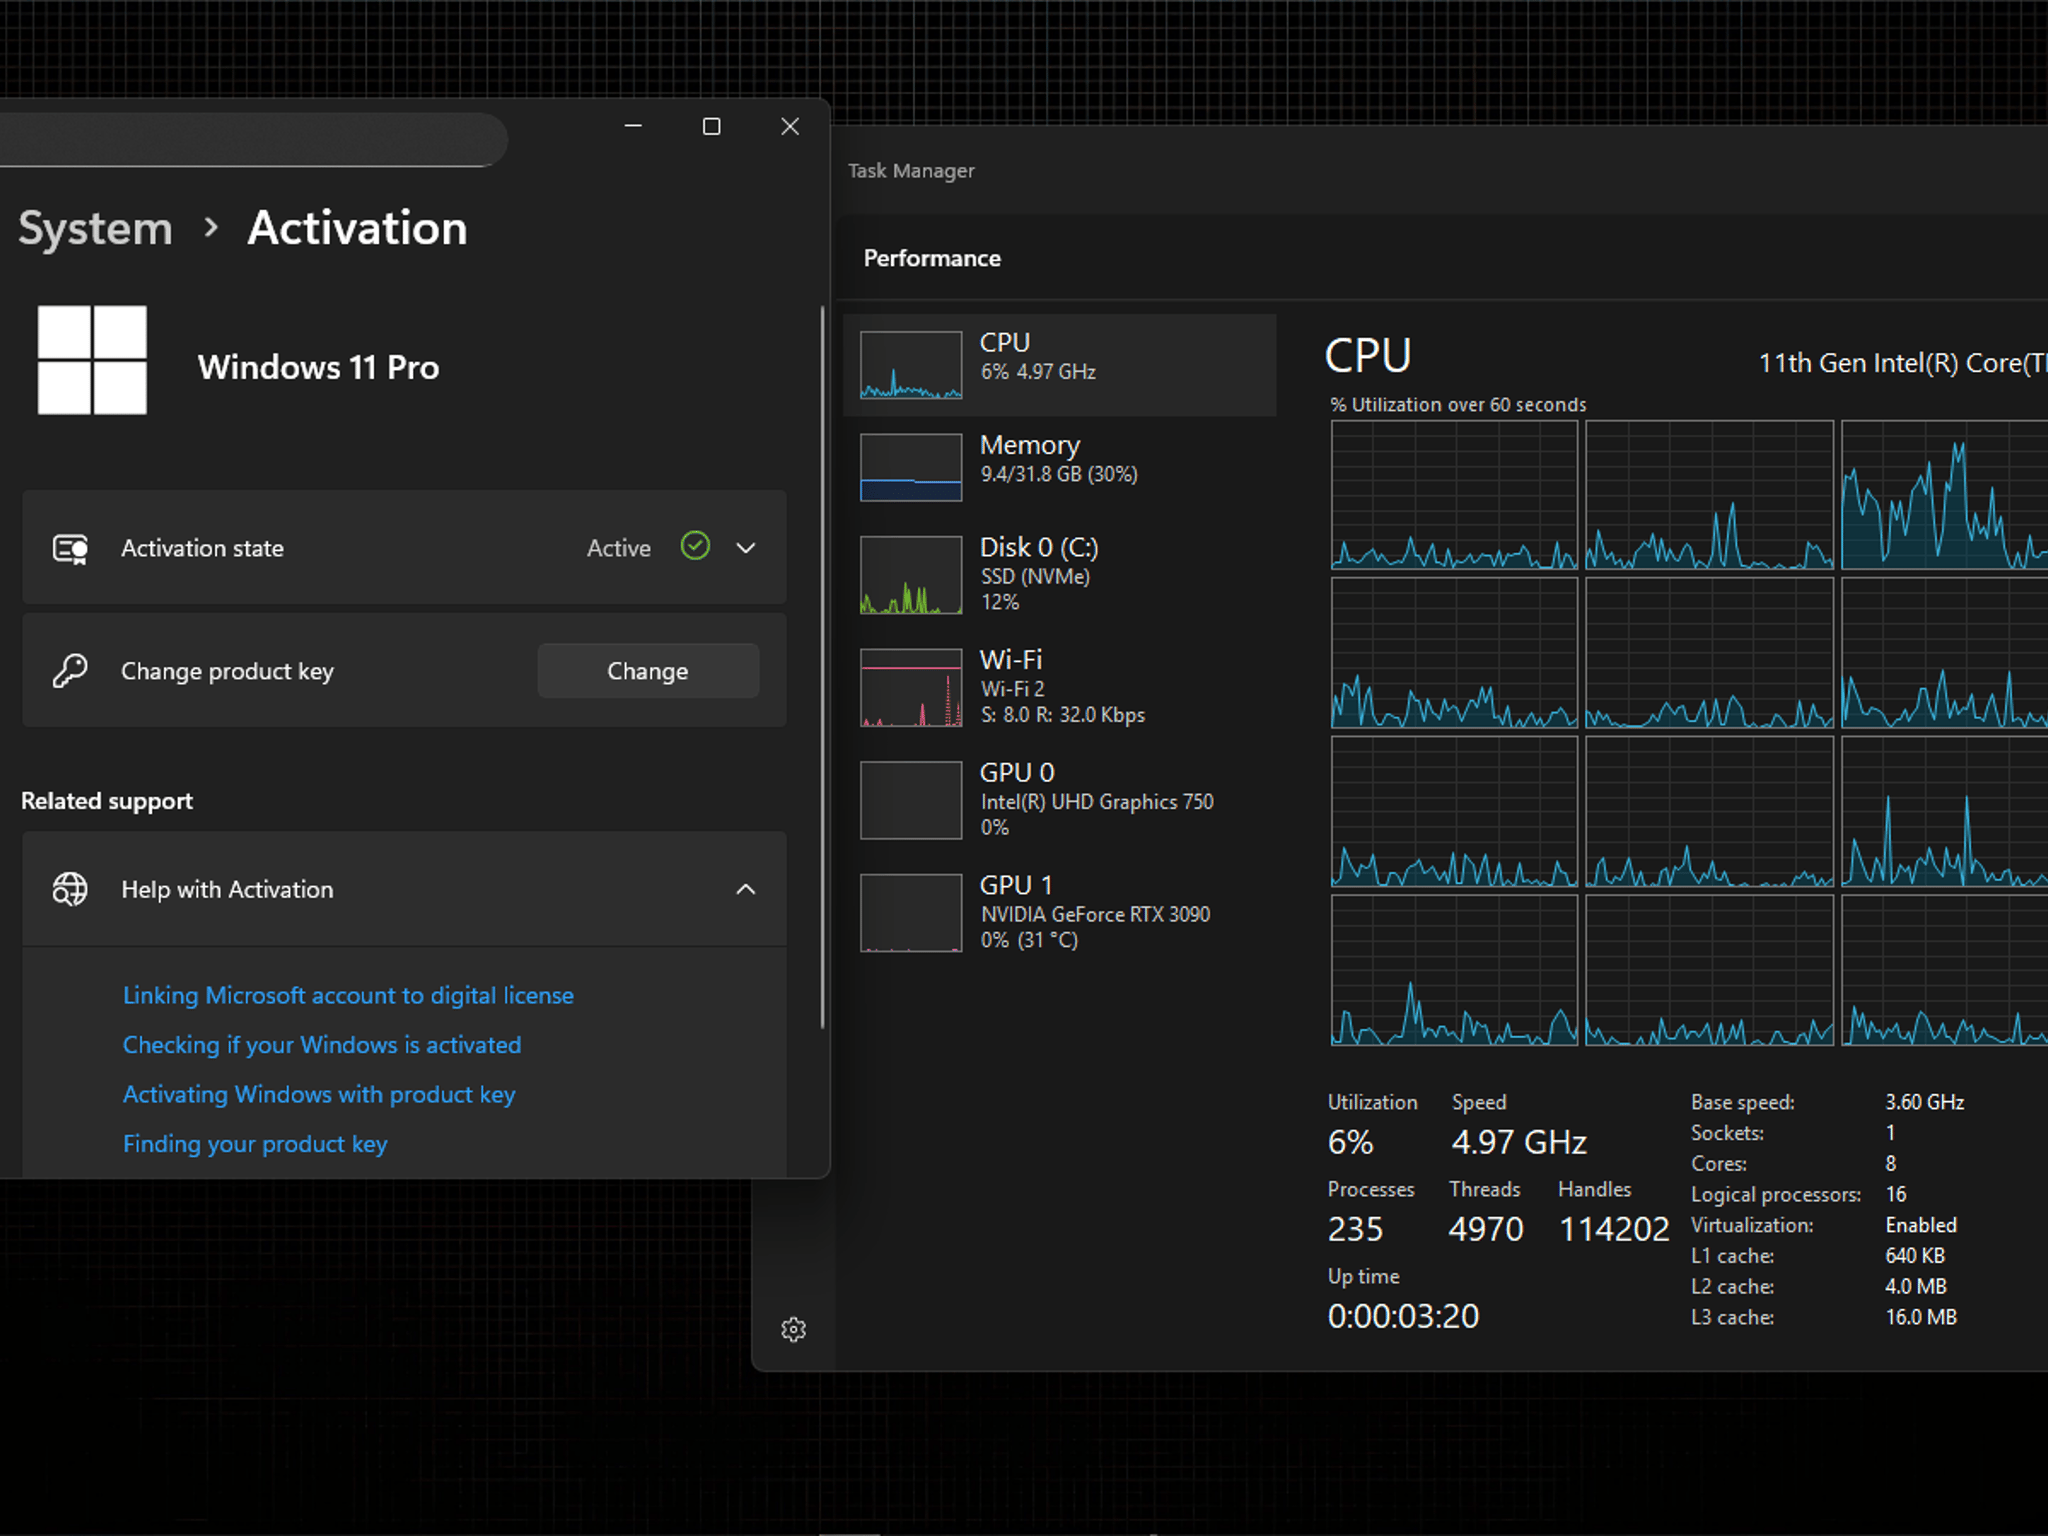Click the L2 cache 4.0 MB value

(x=1916, y=1287)
